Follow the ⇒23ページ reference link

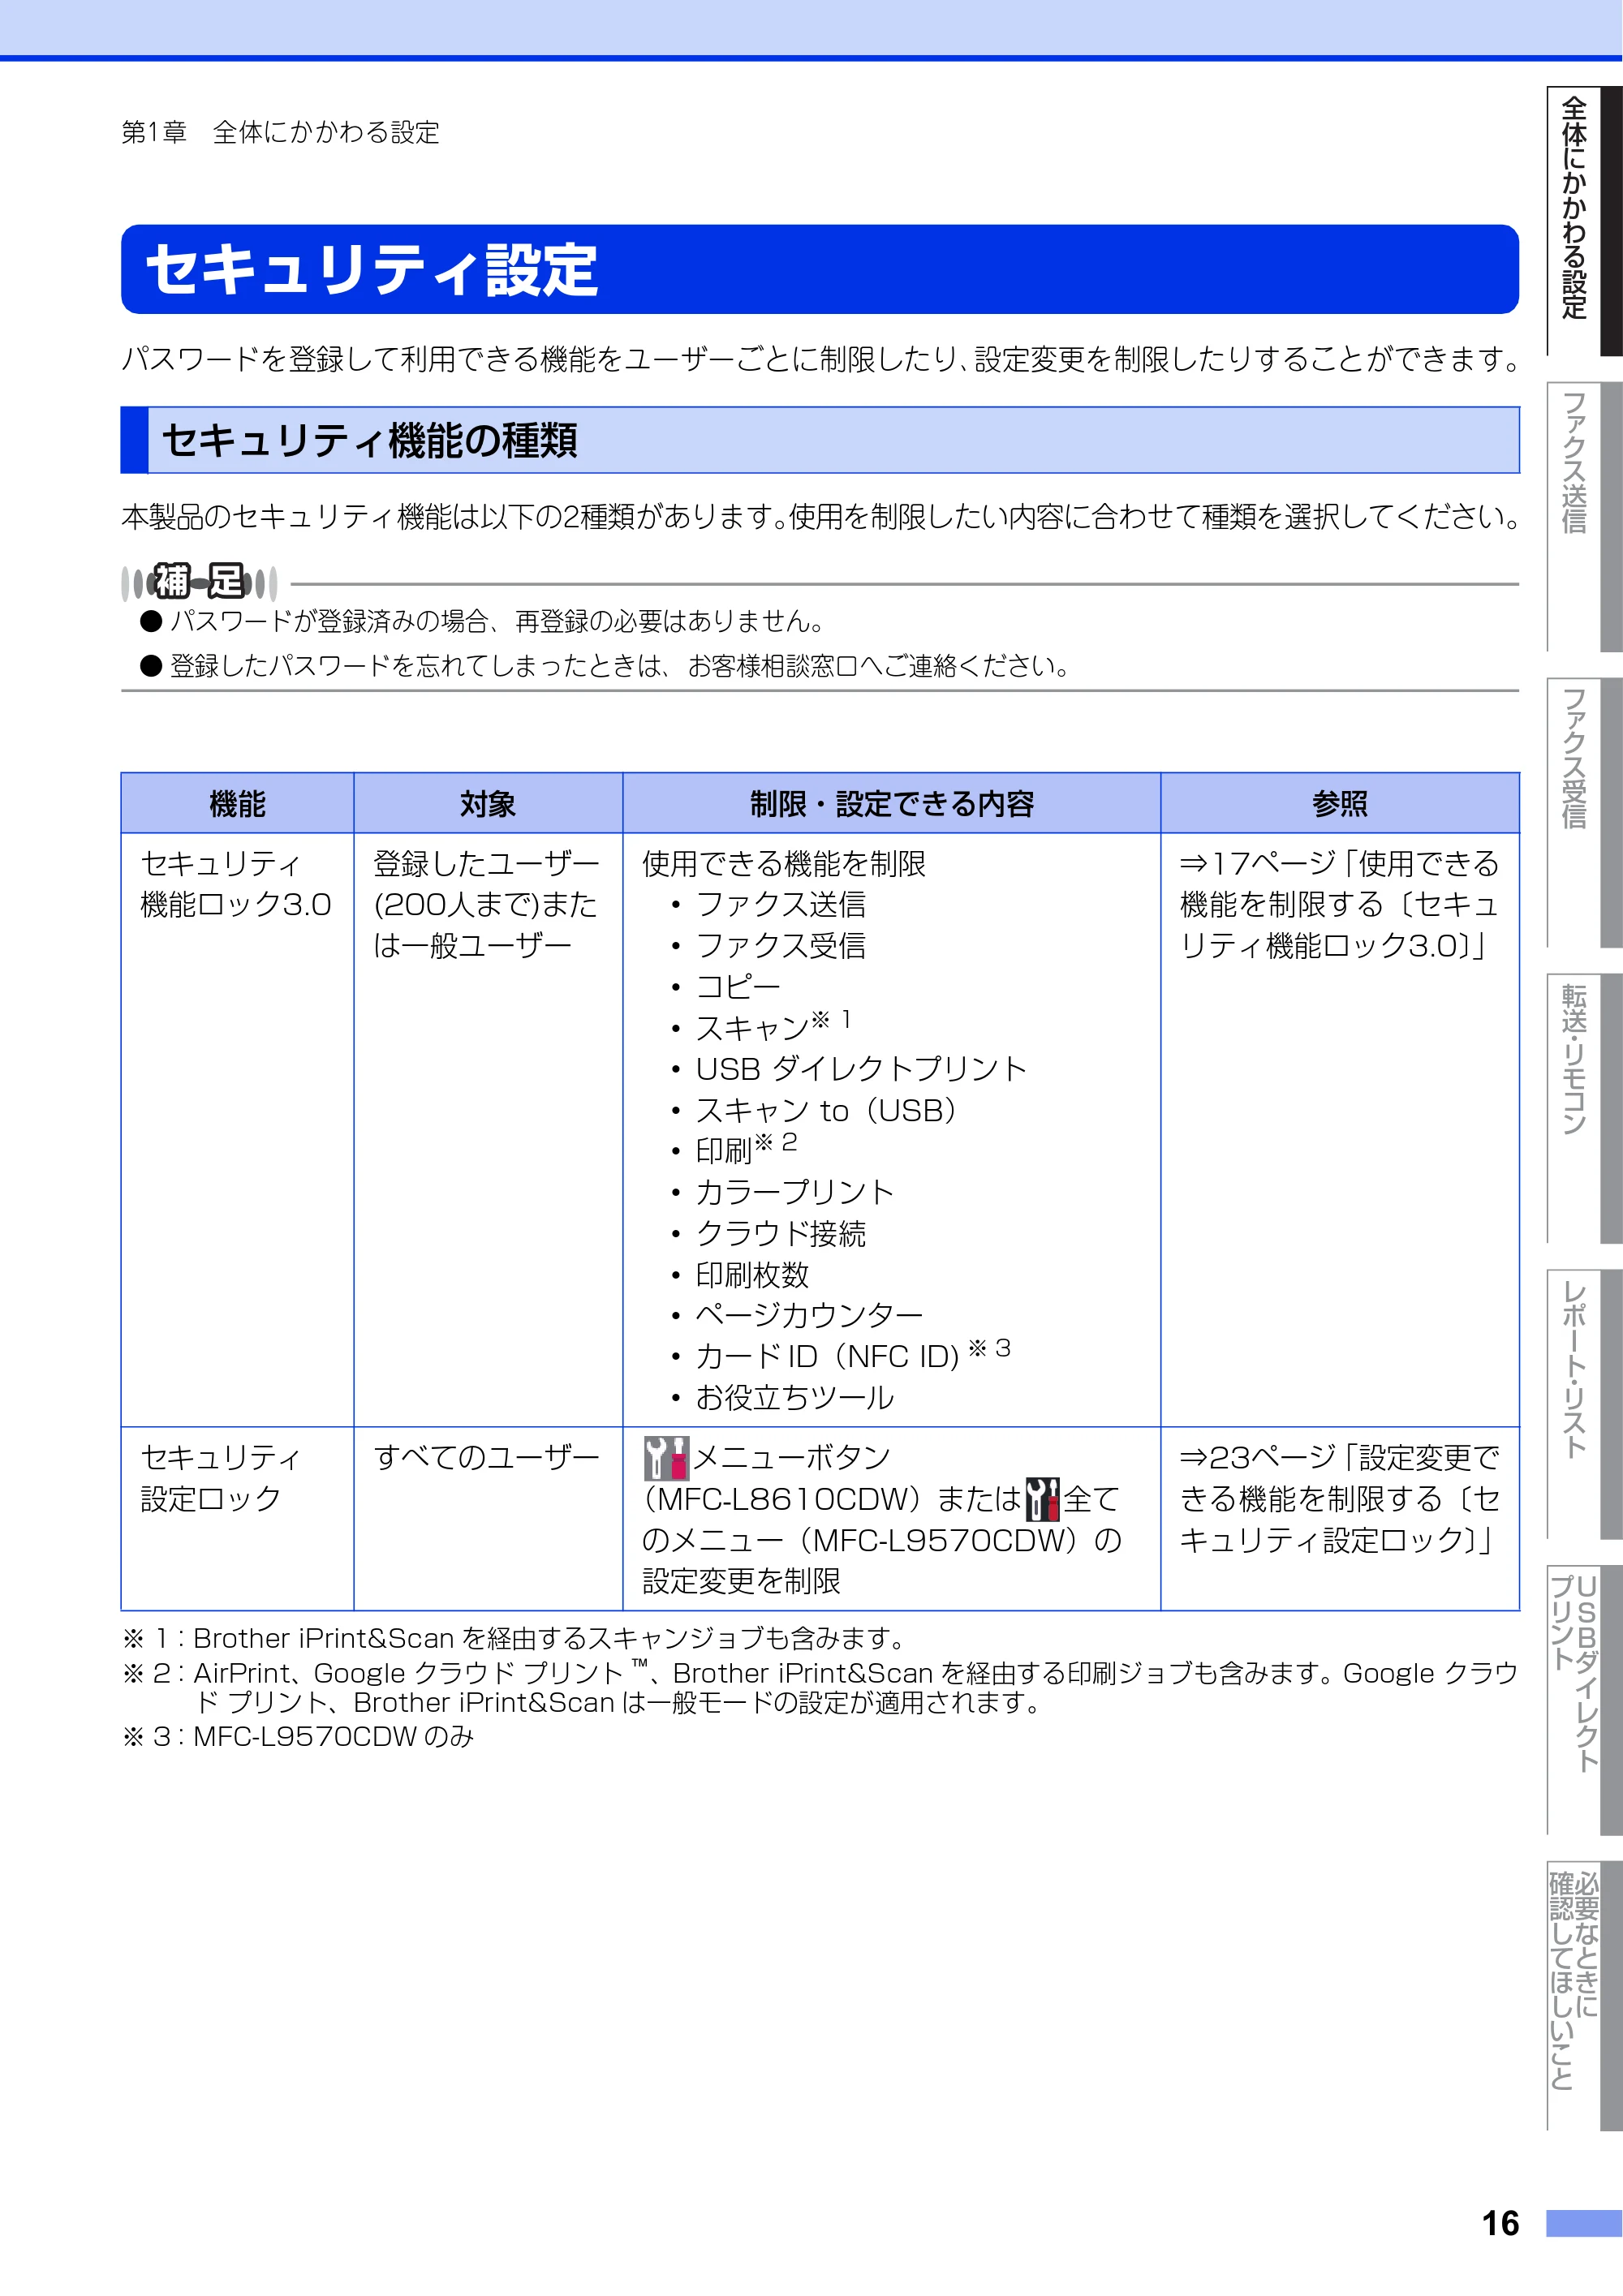[1339, 1498]
